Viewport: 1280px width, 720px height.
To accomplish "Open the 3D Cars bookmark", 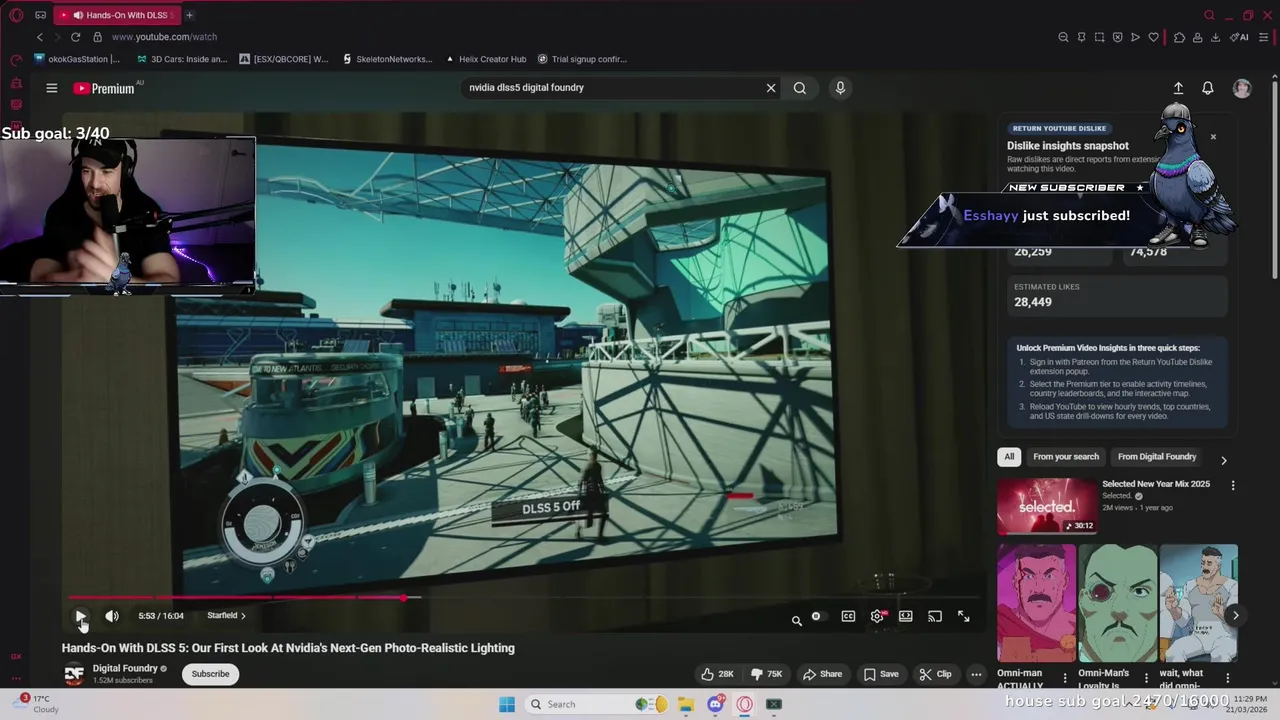I will 182,59.
